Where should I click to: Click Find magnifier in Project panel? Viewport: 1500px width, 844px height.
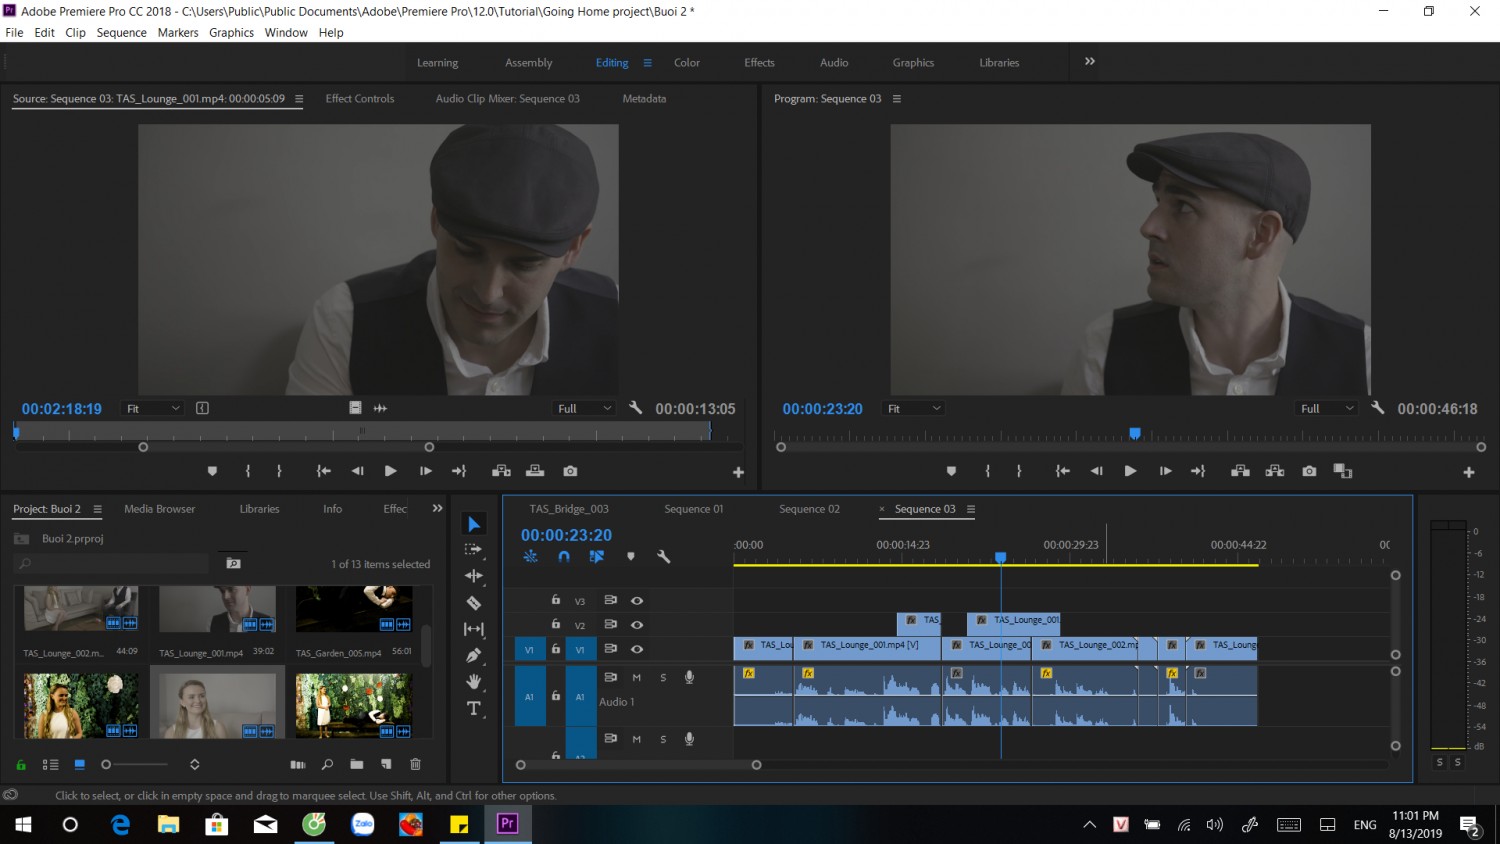327,764
